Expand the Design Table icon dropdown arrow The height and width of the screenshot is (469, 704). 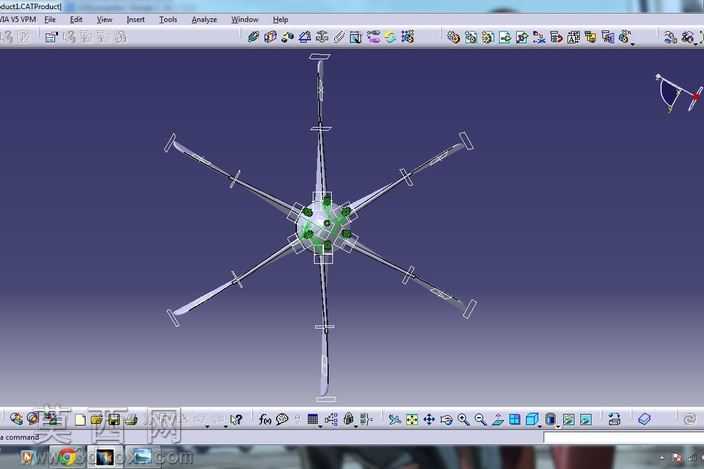tap(320, 426)
